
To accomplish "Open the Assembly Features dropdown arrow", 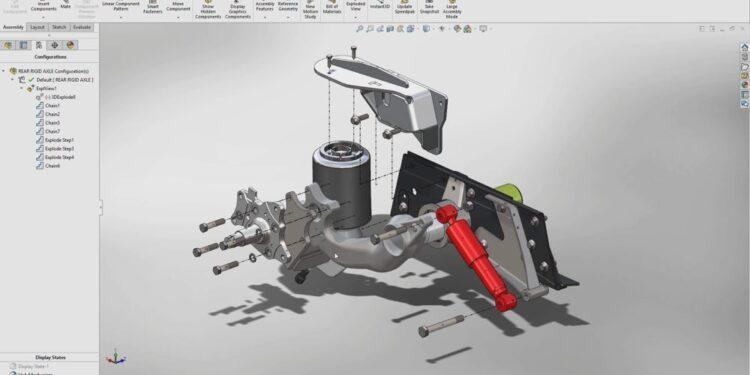I will [x=265, y=17].
